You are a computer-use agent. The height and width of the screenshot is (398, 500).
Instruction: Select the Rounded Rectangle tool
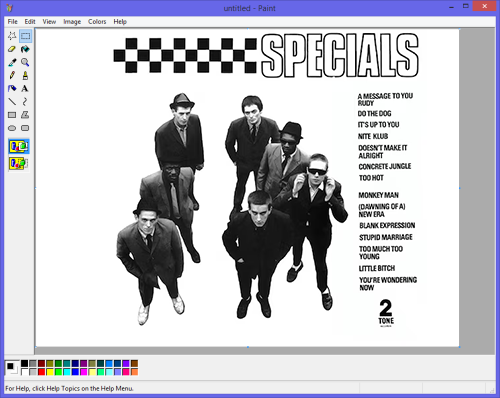(x=25, y=128)
